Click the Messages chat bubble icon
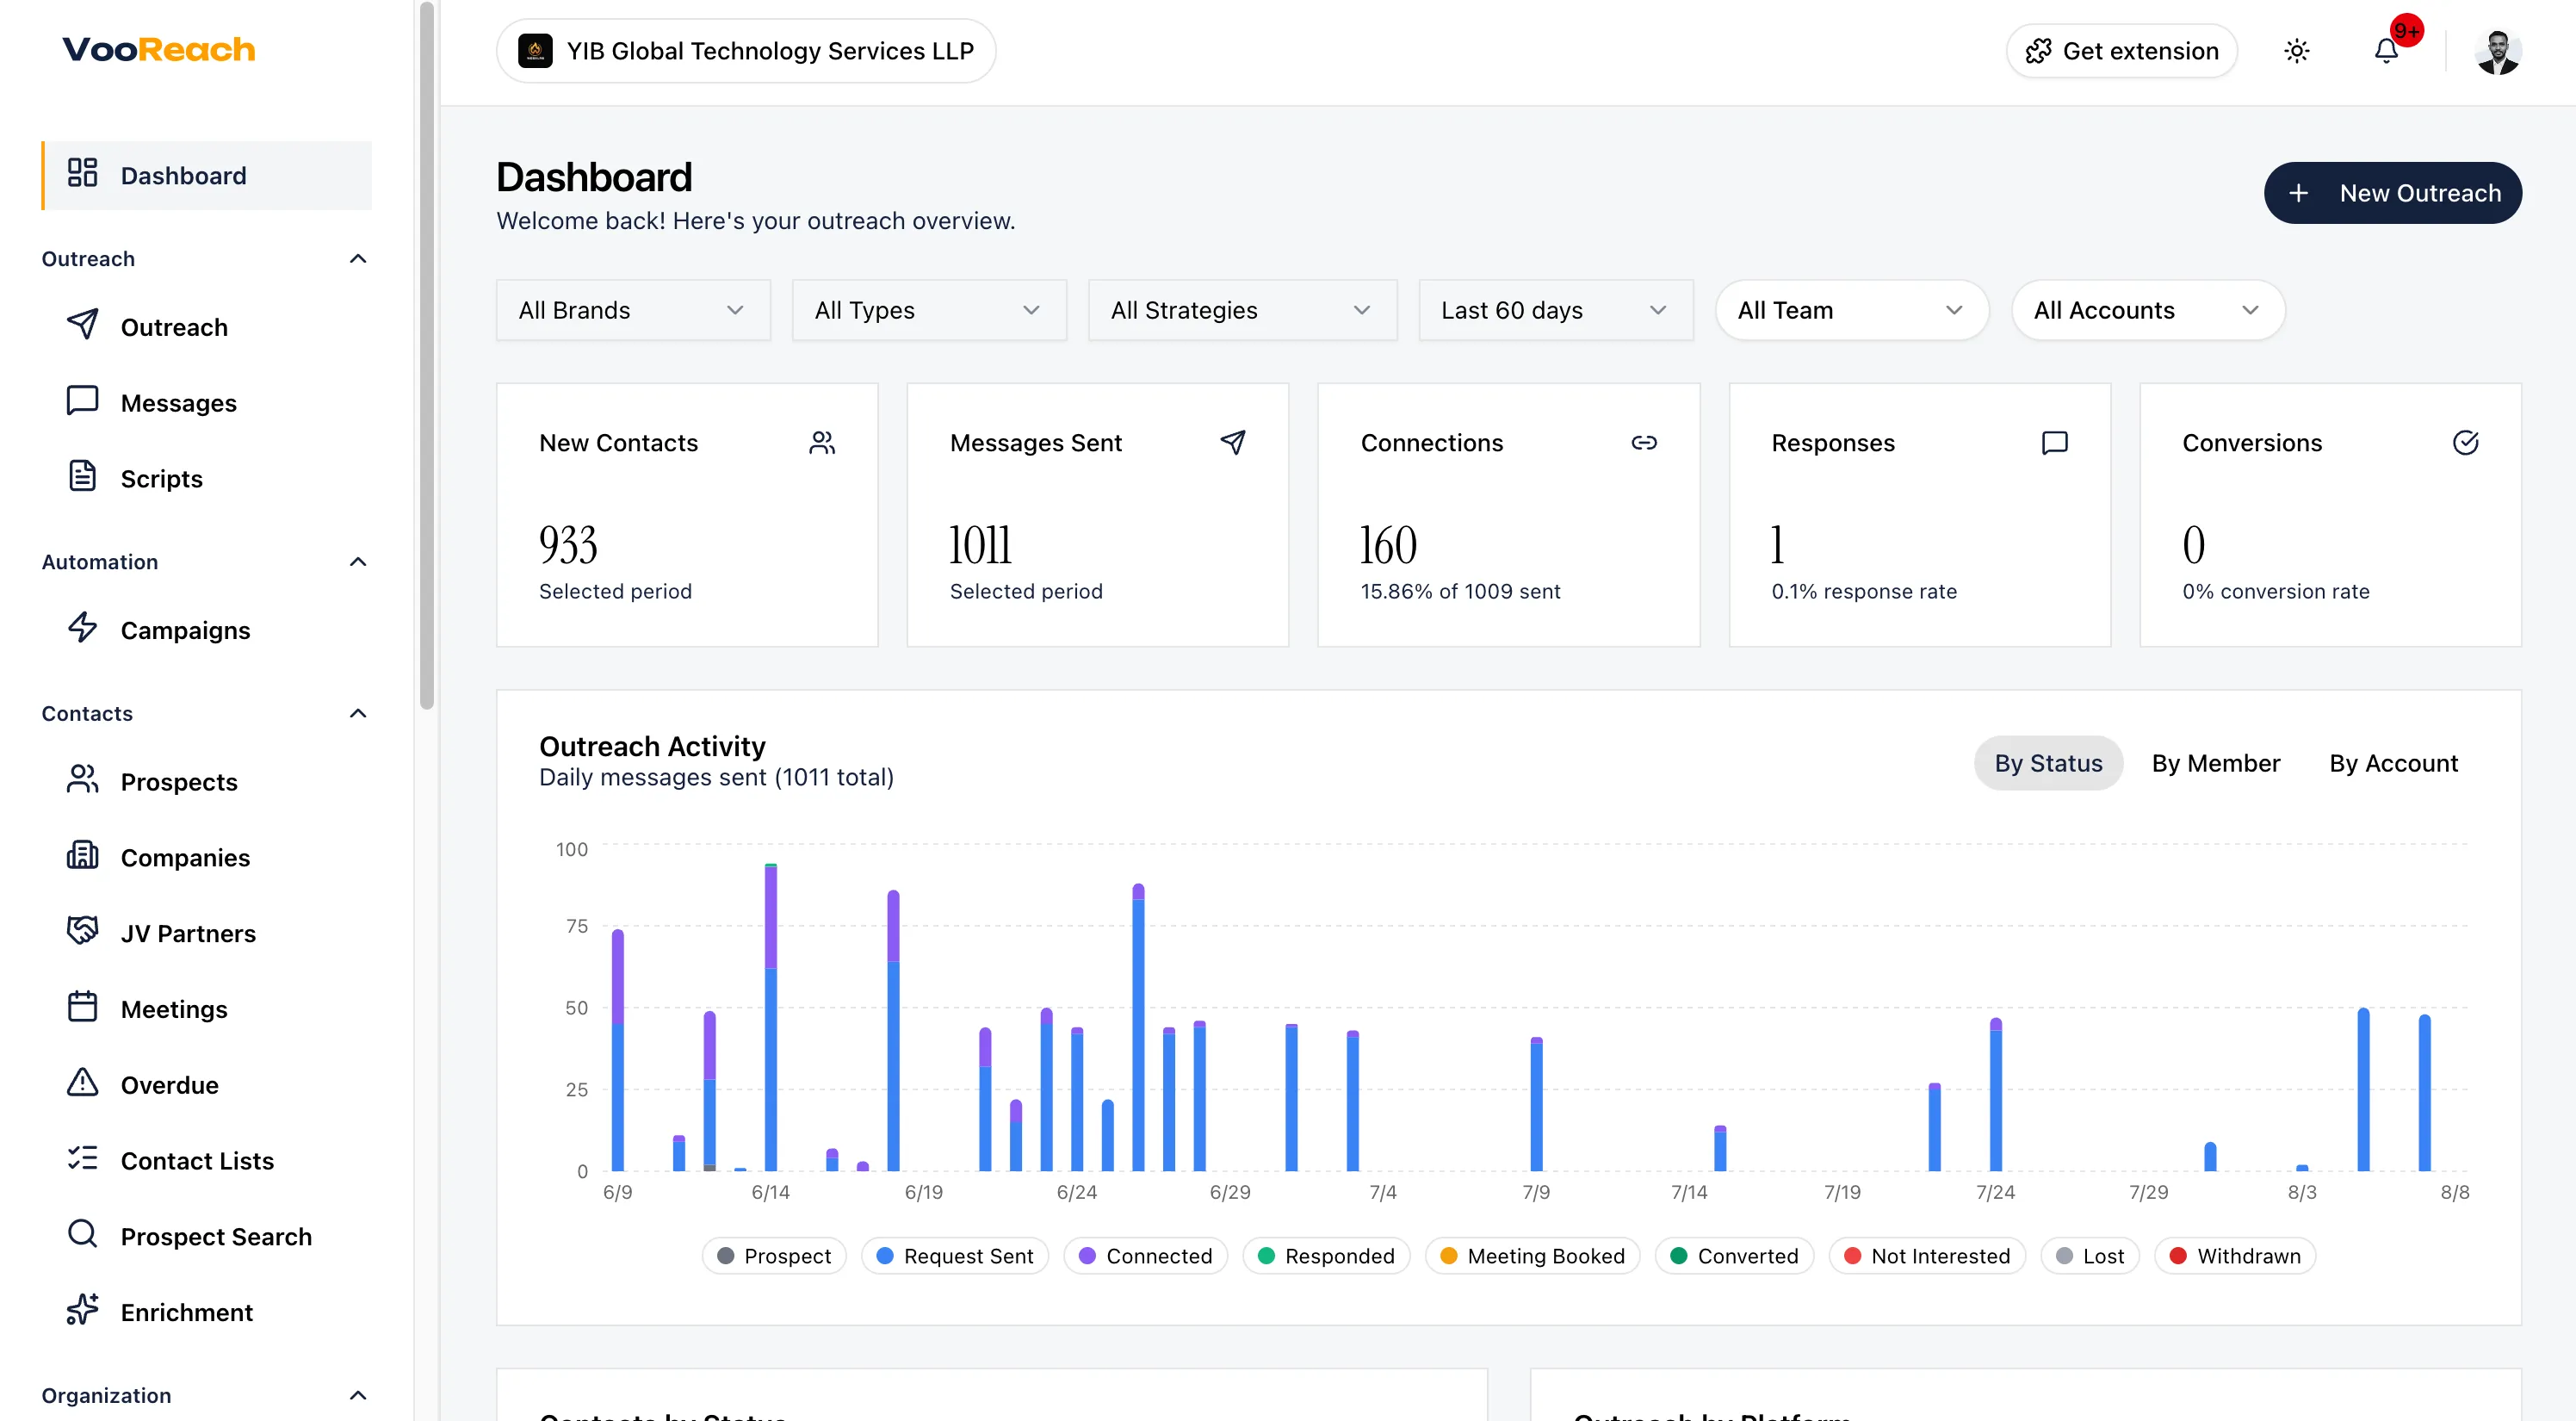 click(x=82, y=401)
